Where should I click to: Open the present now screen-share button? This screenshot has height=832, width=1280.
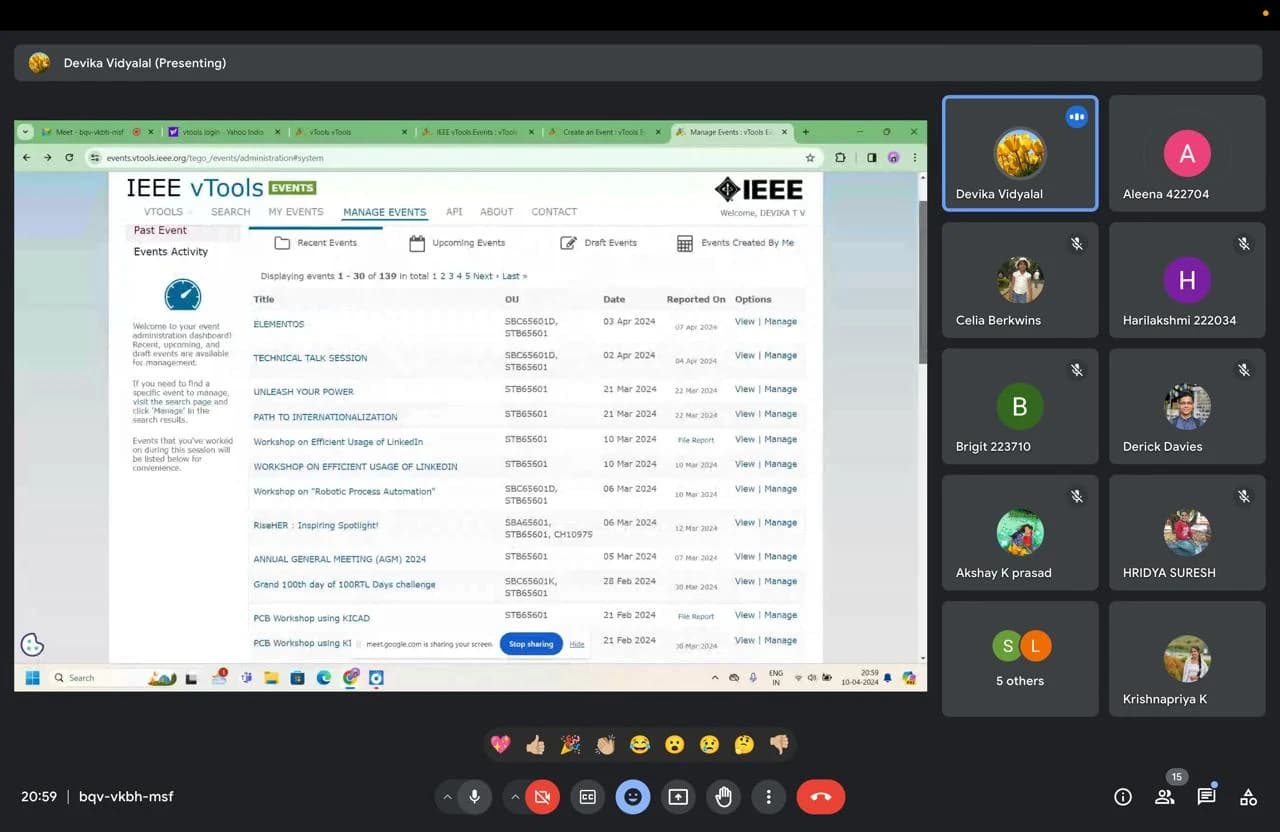[678, 797]
